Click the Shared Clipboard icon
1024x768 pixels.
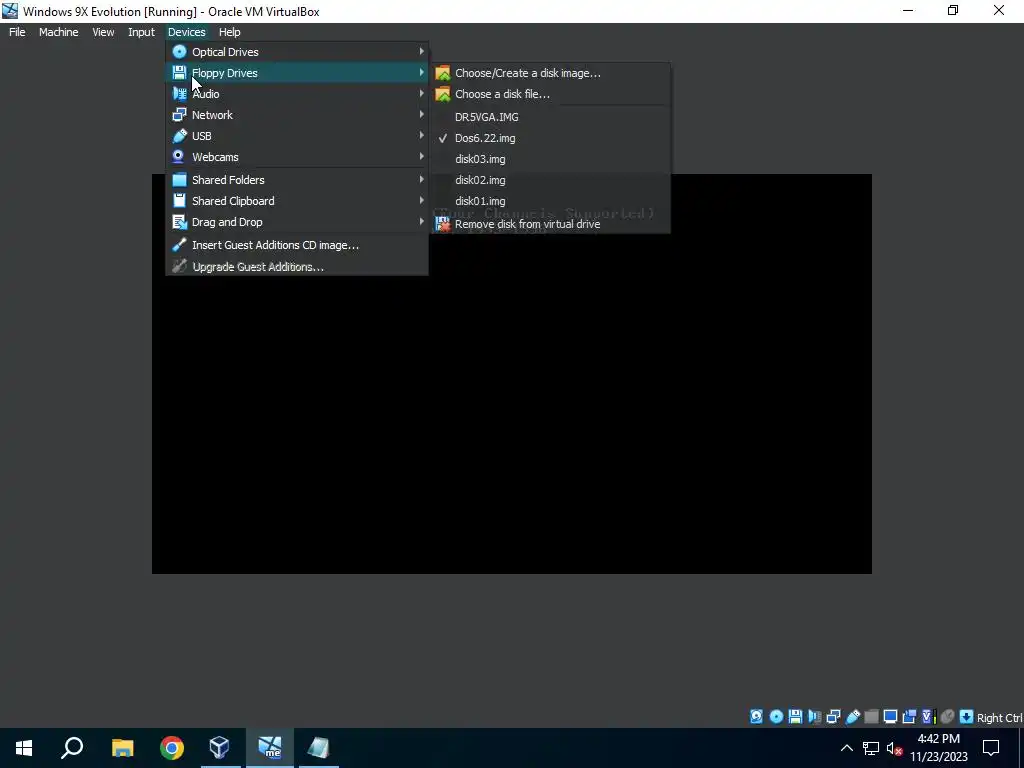179,200
